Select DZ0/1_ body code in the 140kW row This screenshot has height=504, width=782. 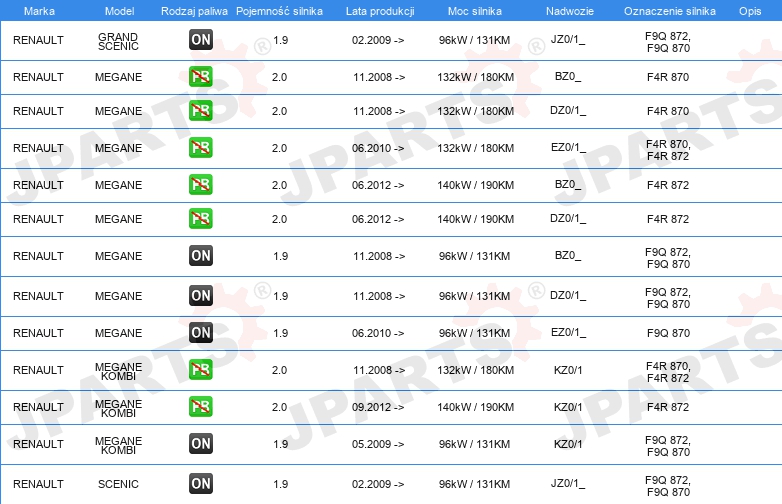click(x=568, y=218)
